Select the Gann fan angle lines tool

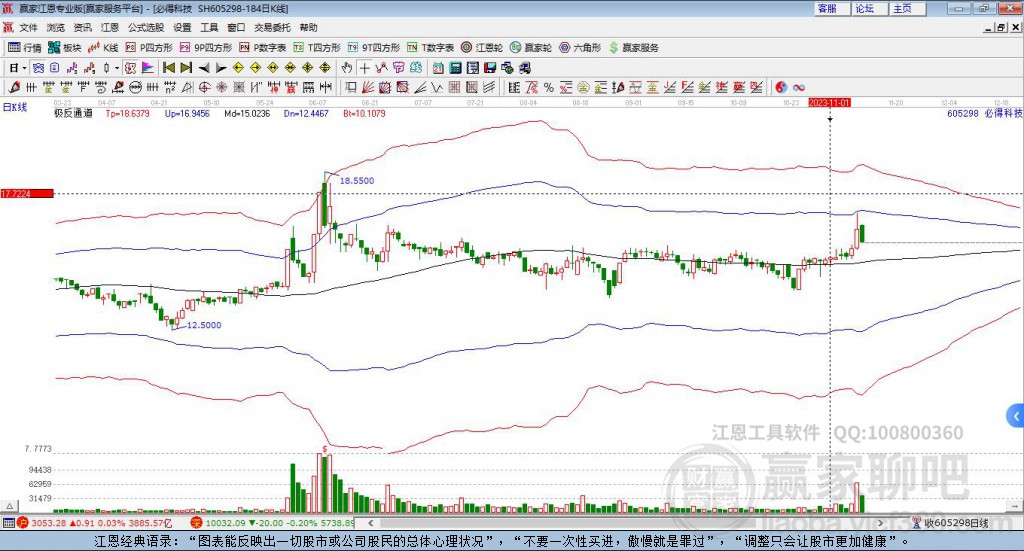[x=368, y=87]
